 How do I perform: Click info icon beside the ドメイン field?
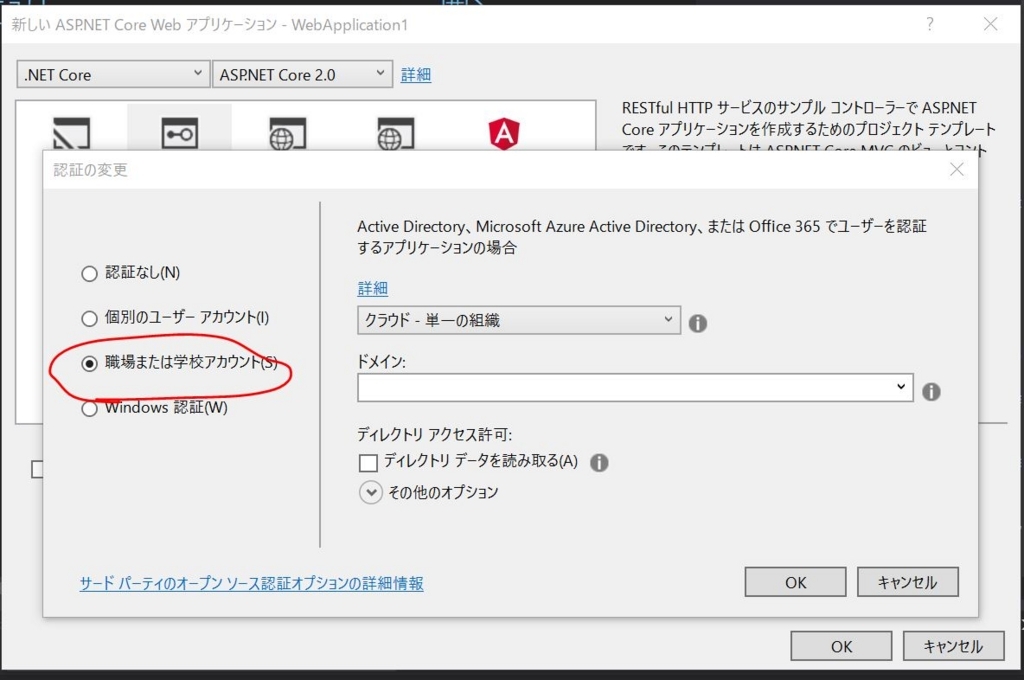(931, 391)
